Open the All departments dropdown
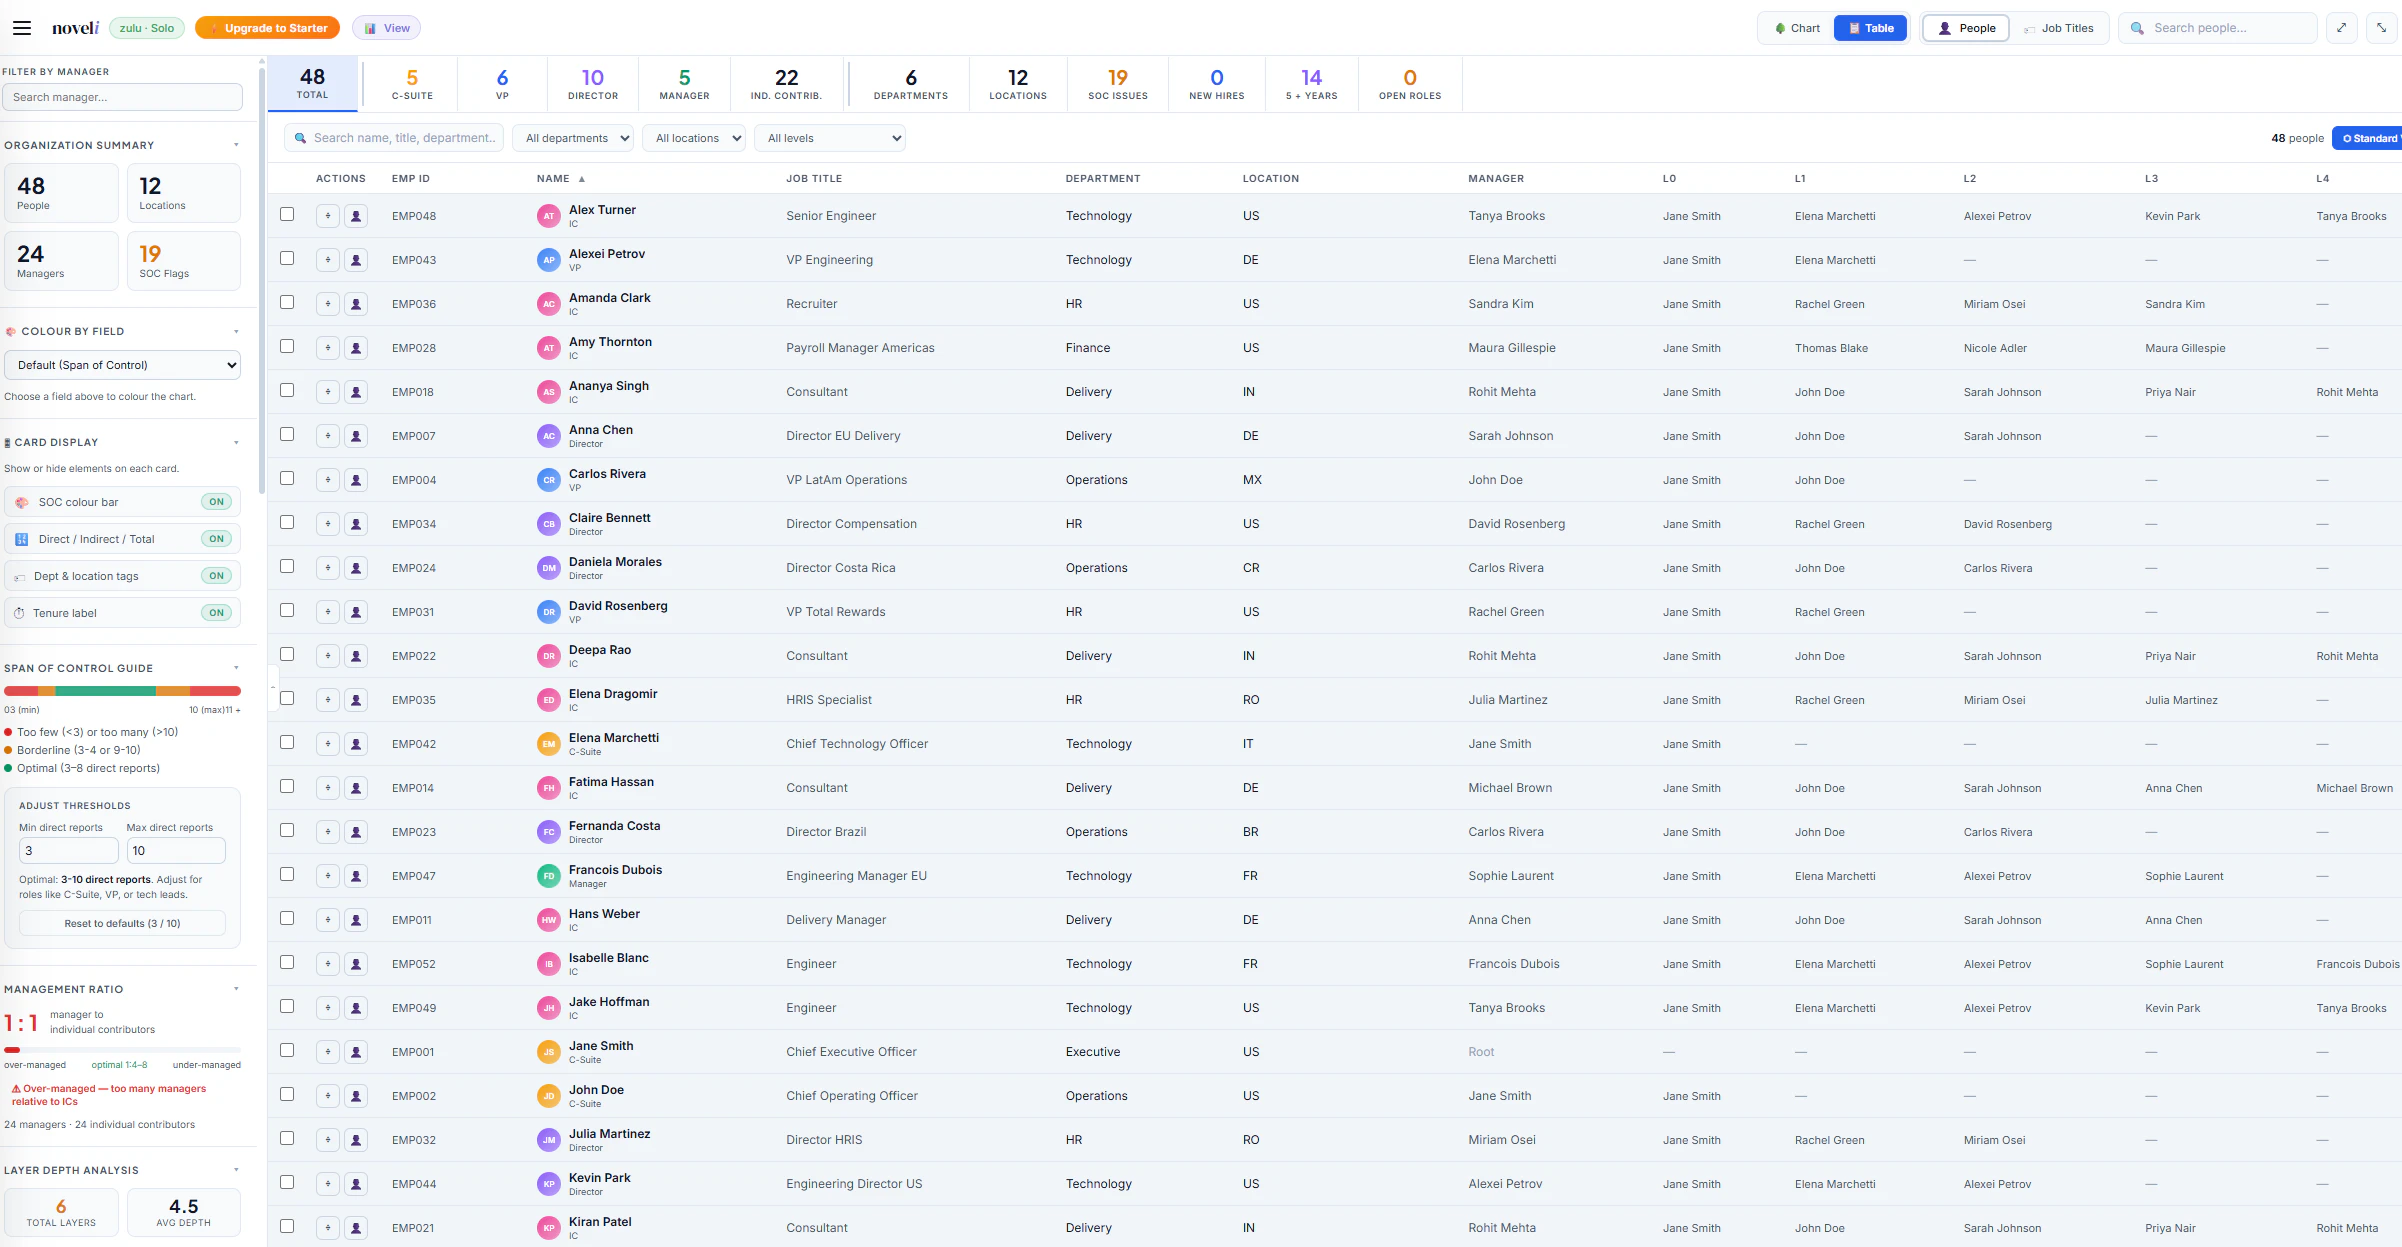 (573, 138)
